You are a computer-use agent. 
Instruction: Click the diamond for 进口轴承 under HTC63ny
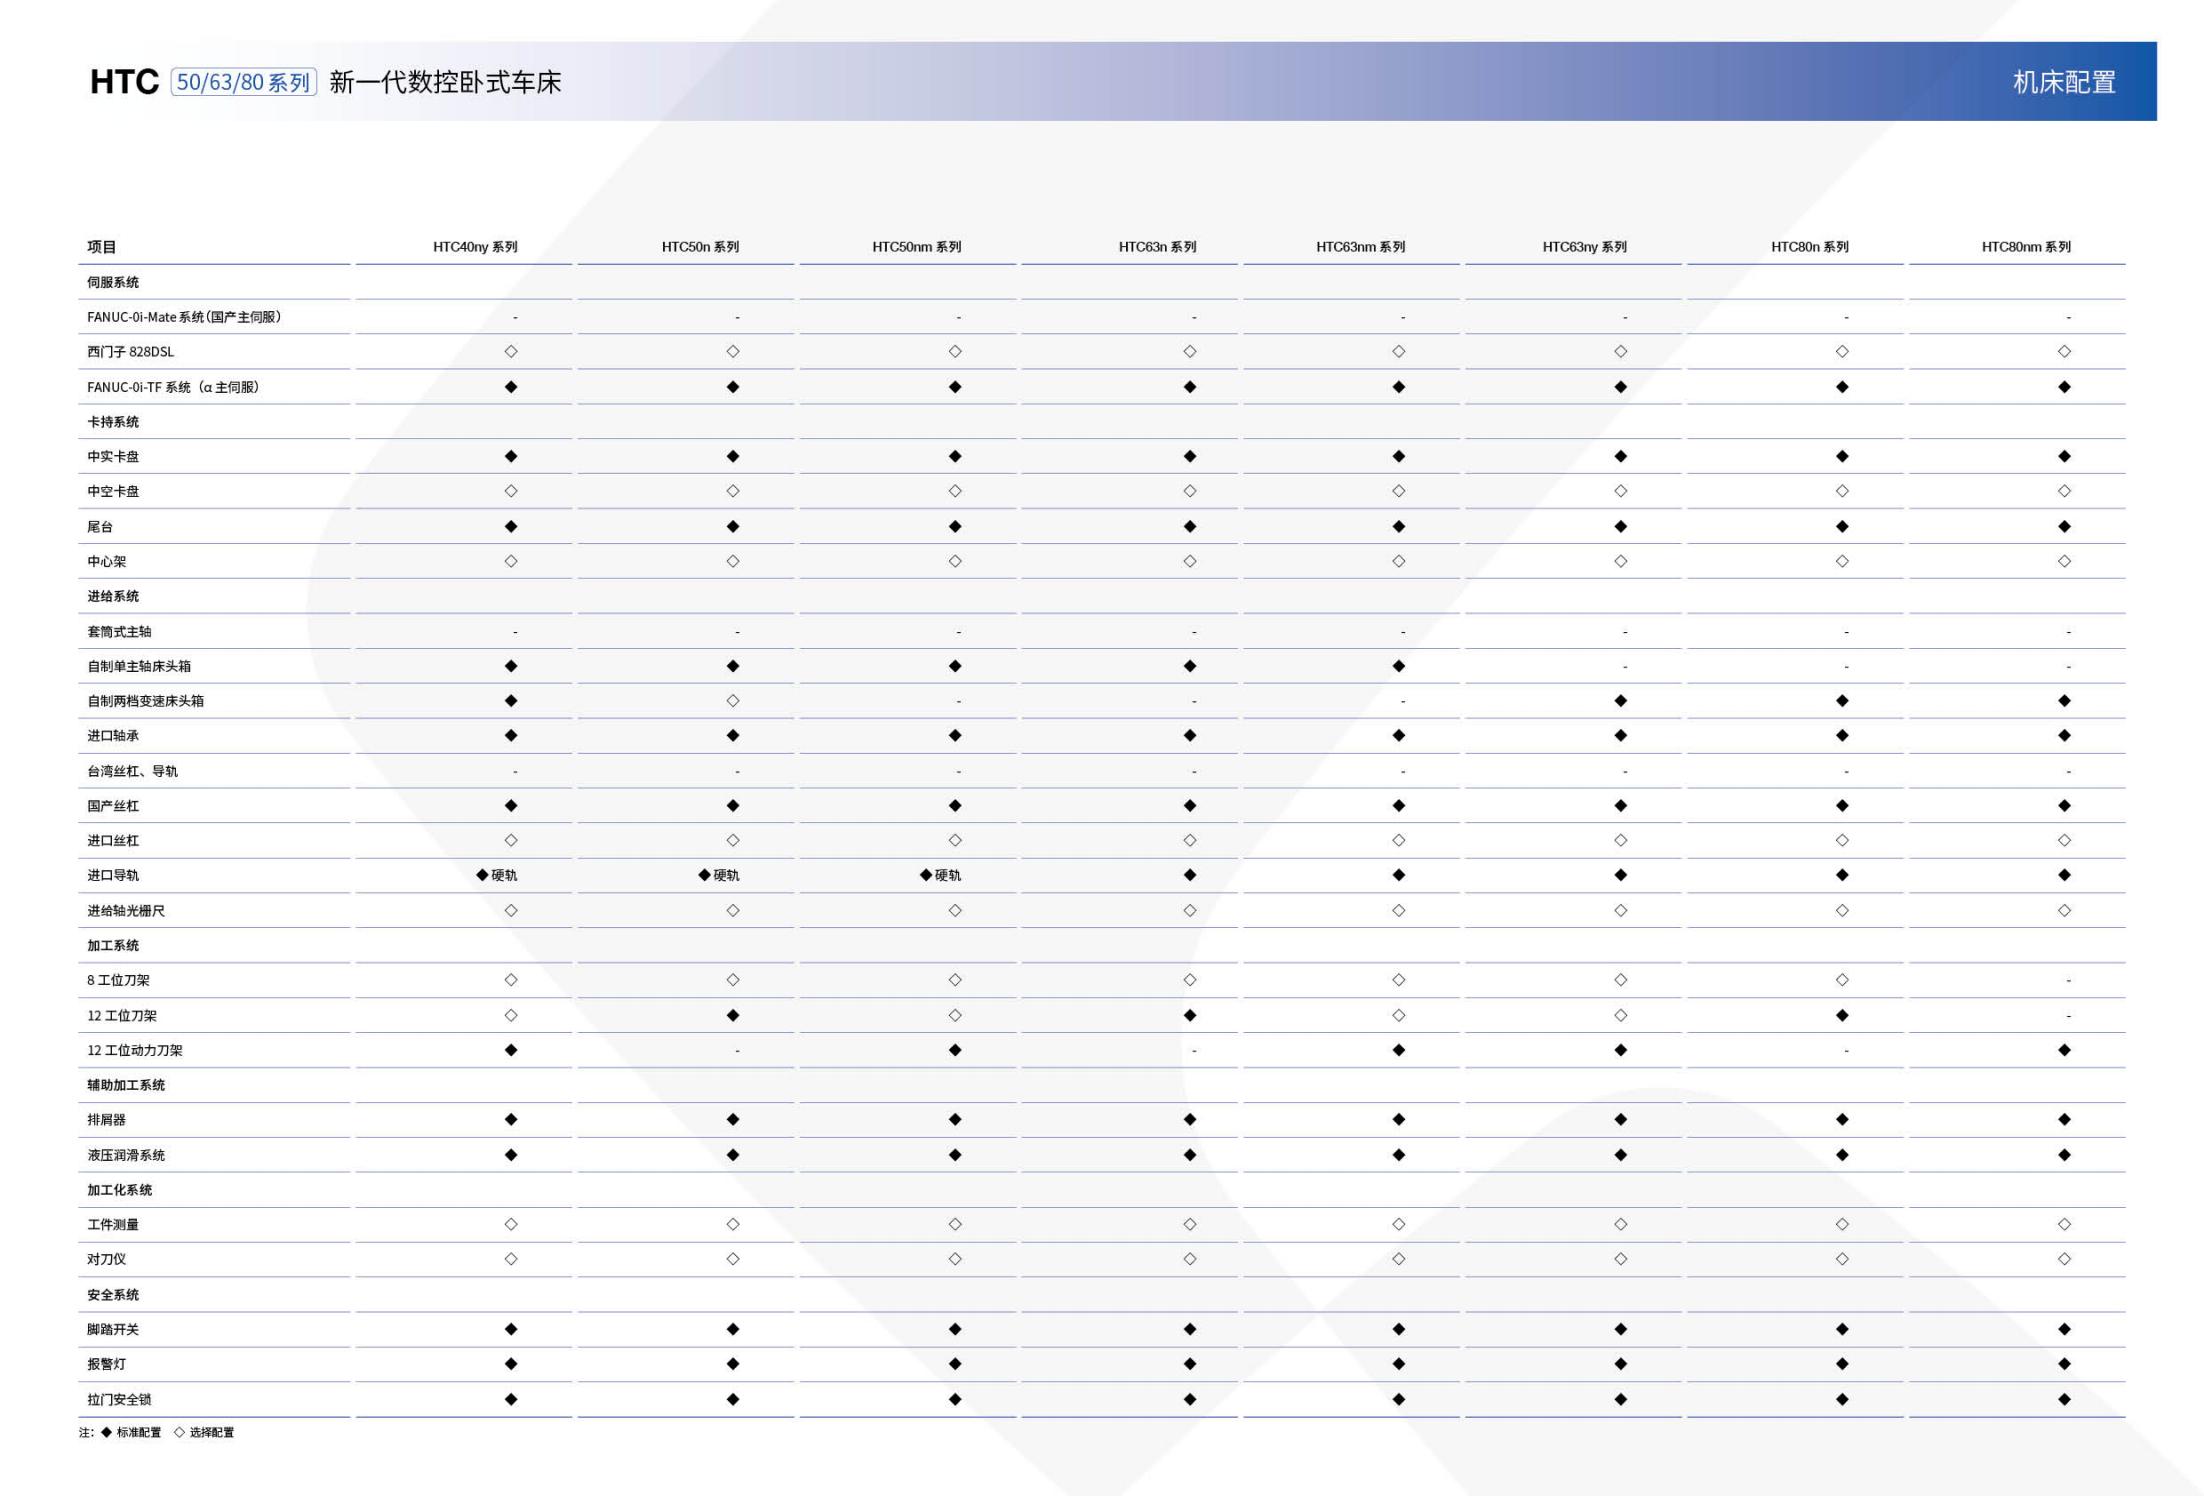1620,735
